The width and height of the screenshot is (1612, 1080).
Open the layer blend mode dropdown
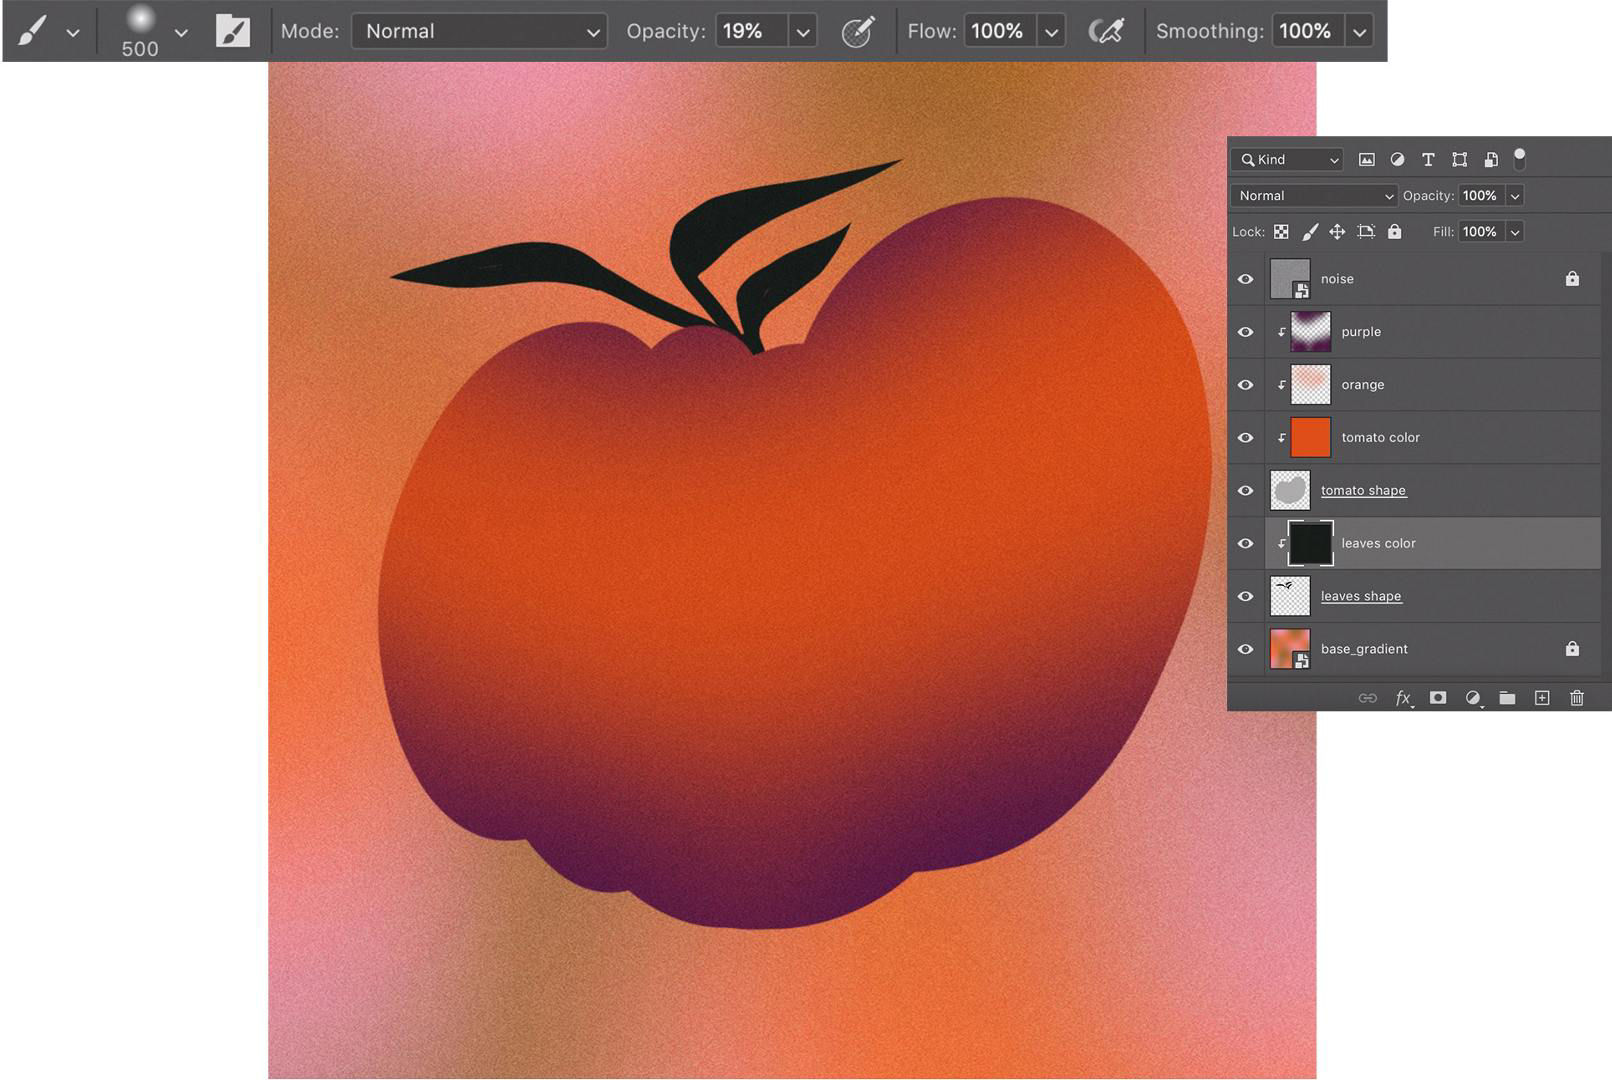1313,195
